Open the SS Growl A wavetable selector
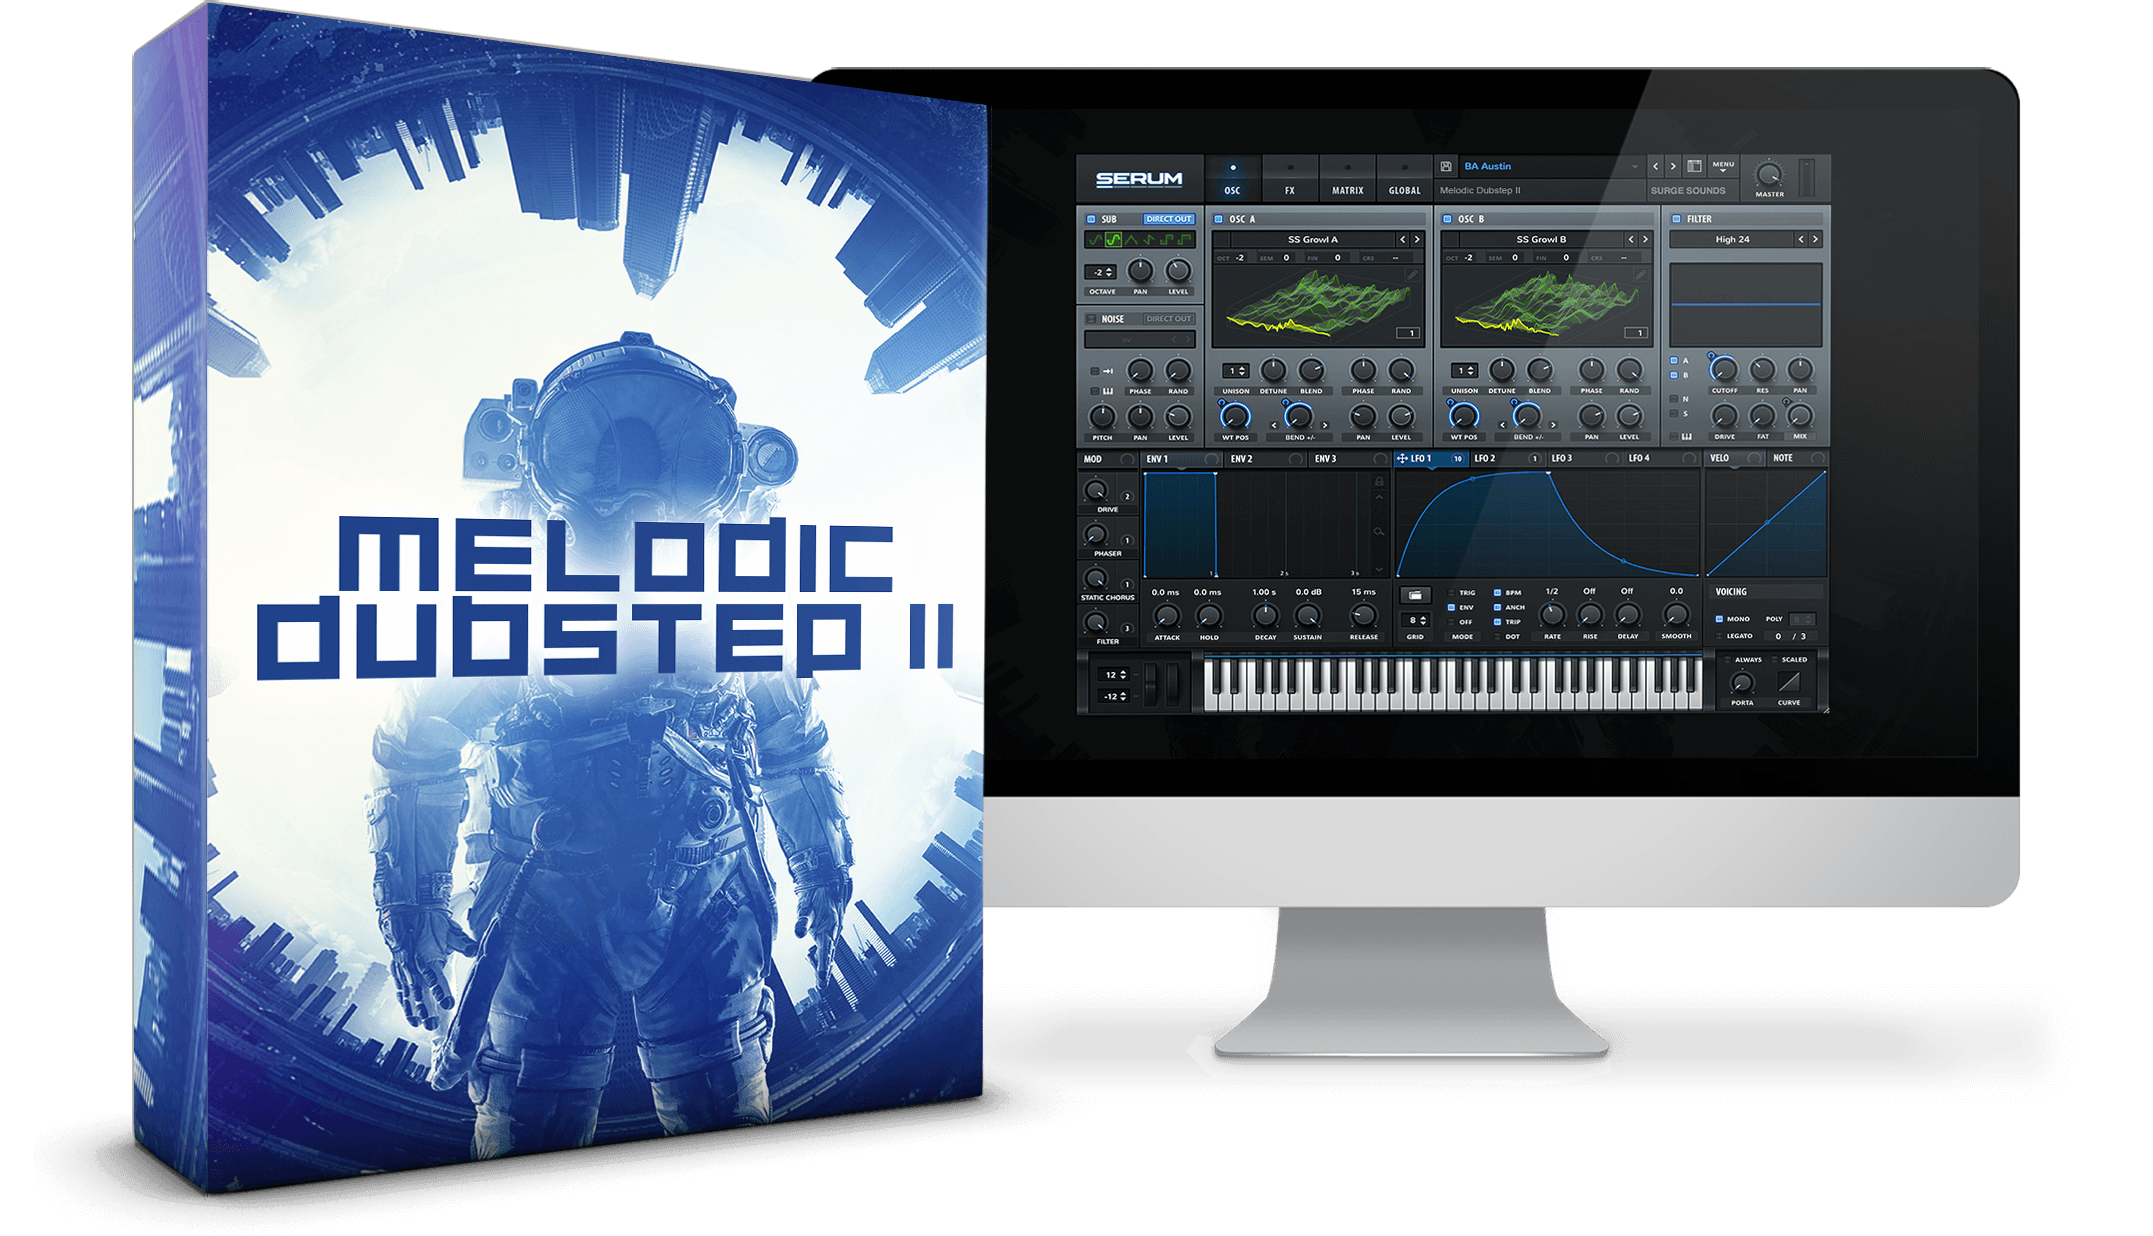This screenshot has height=1236, width=2153. click(1312, 240)
